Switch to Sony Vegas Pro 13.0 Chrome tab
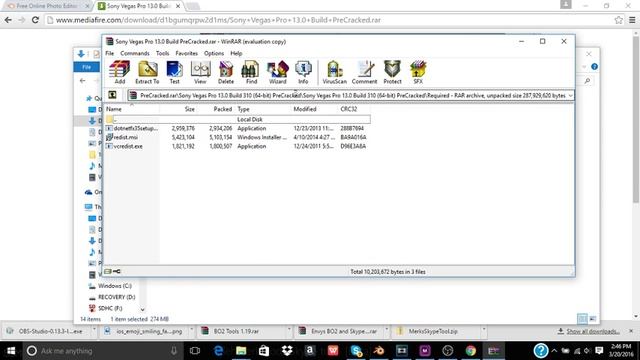Screen dimensions: 640x360 coord(138,6)
